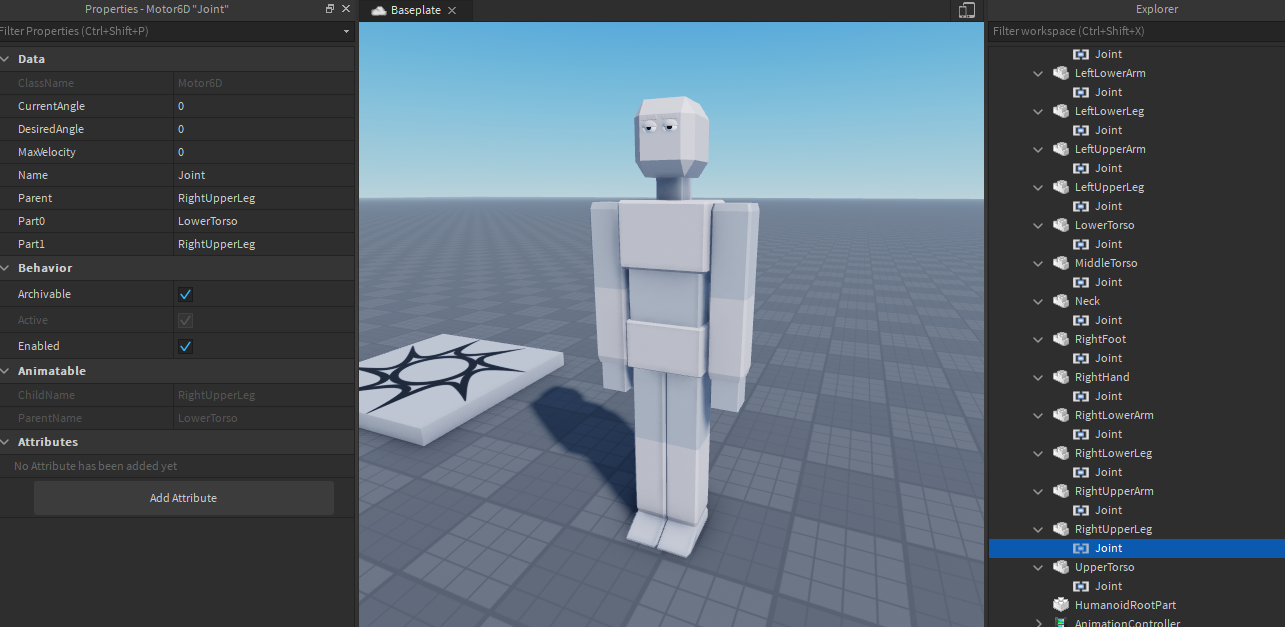
Task: Click the RightLowerLeg mesh part icon
Action: coord(1061,453)
